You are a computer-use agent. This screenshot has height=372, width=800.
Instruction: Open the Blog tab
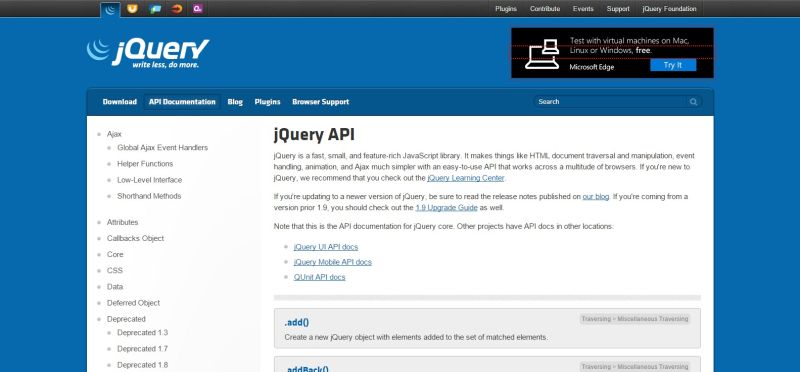(x=235, y=102)
